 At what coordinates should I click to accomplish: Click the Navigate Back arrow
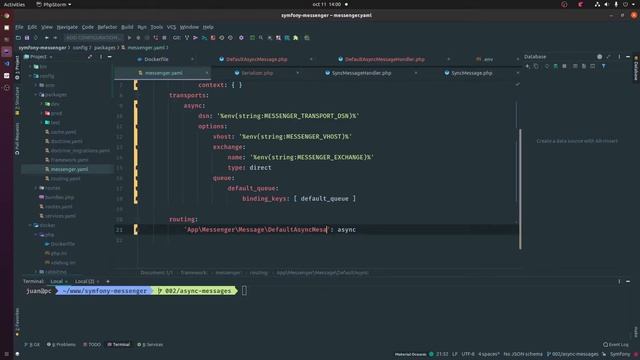pos(46,38)
